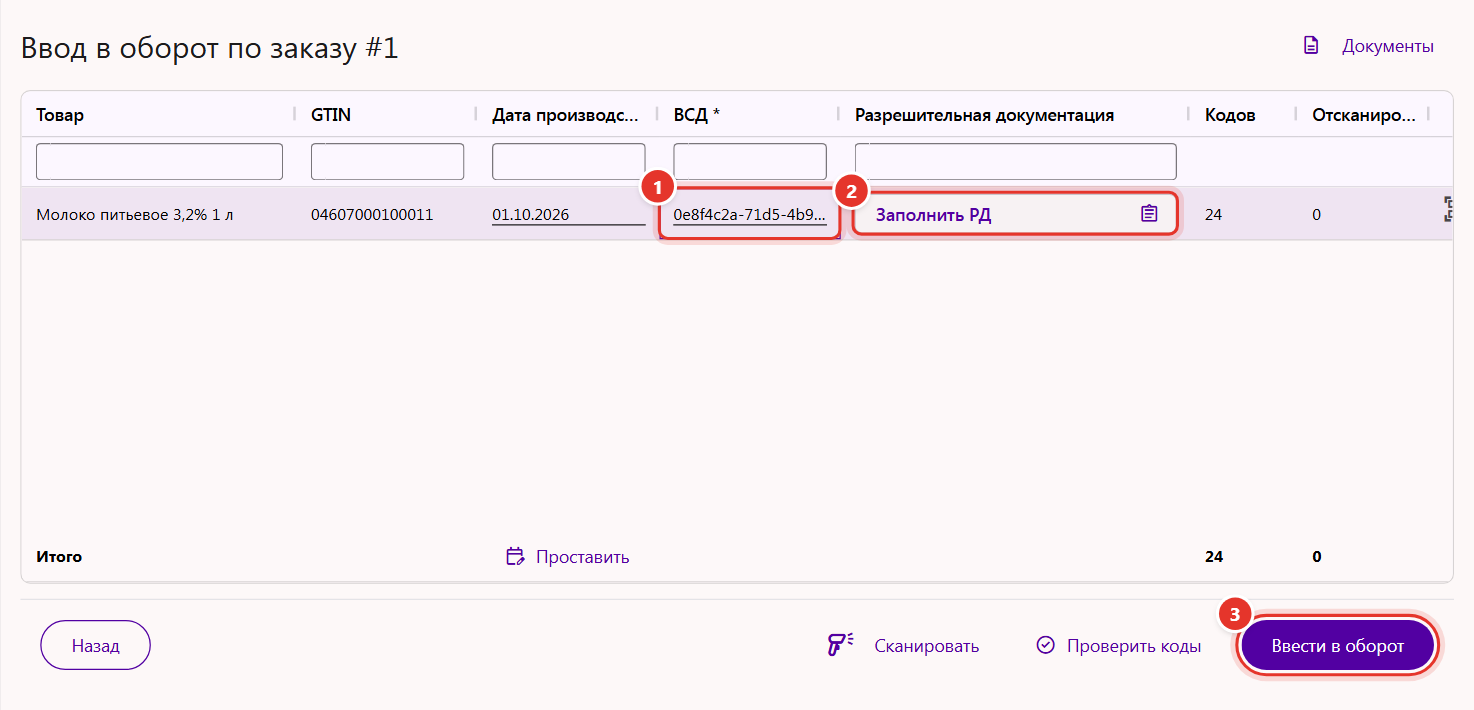This screenshot has height=710, width=1474.
Task: Focus the GTIN filter field
Action: (x=387, y=162)
